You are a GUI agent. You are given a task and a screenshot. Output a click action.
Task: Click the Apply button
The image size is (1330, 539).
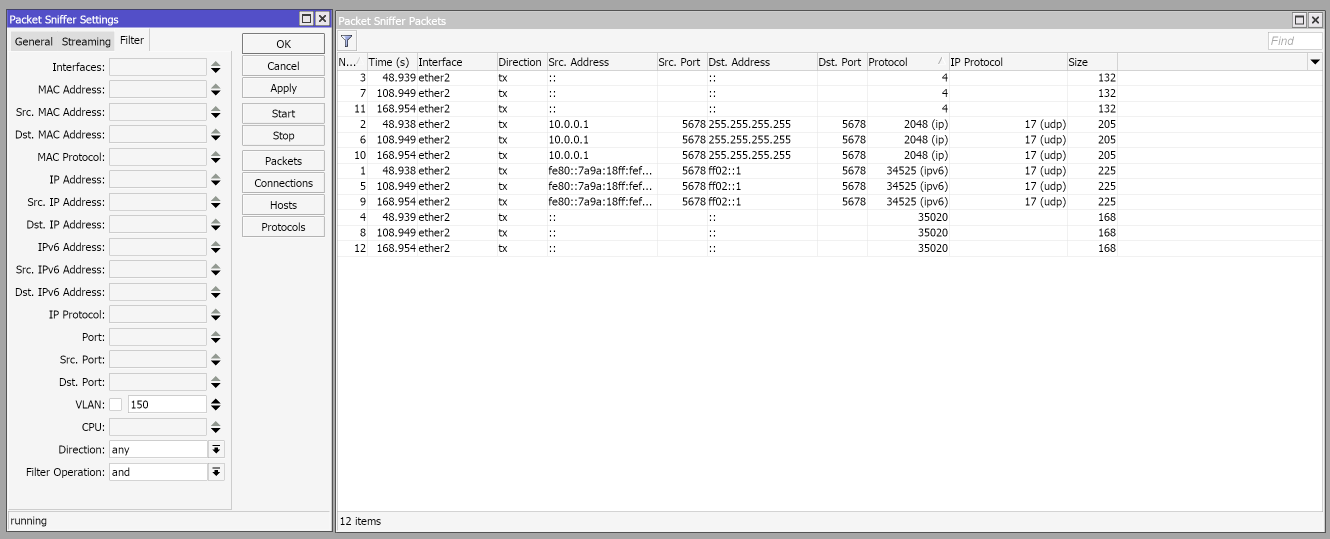283,88
